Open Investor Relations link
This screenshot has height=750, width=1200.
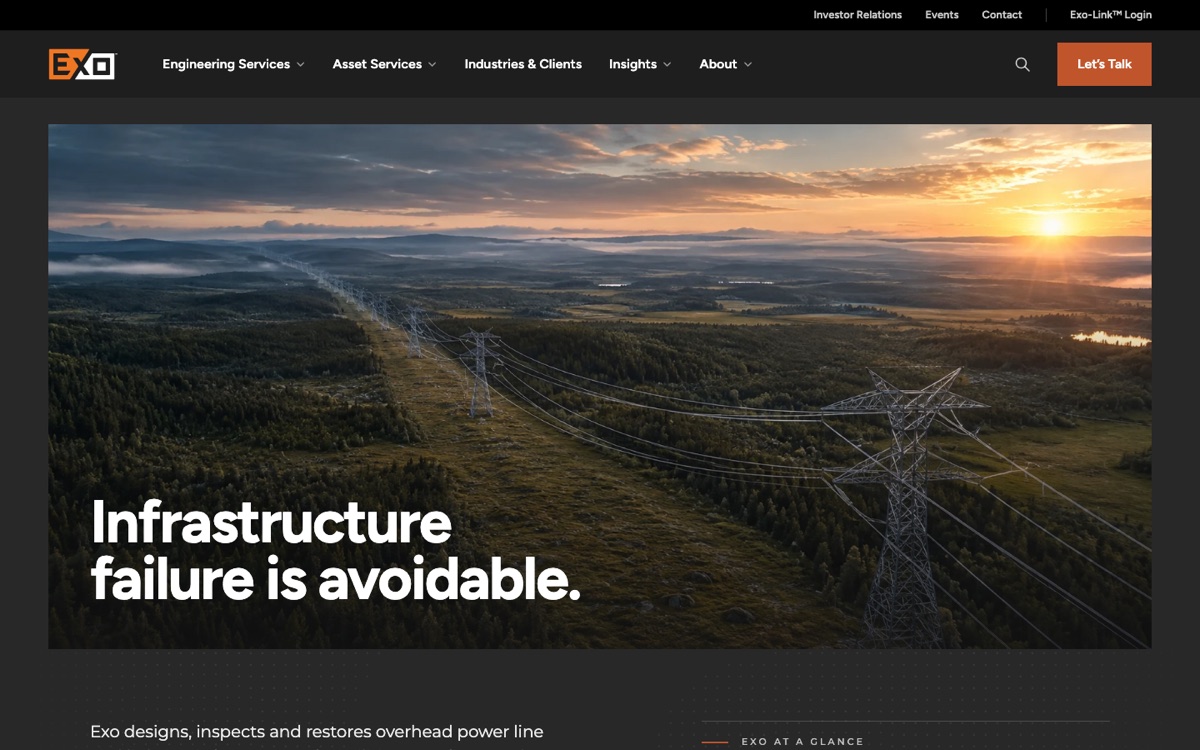(x=857, y=15)
